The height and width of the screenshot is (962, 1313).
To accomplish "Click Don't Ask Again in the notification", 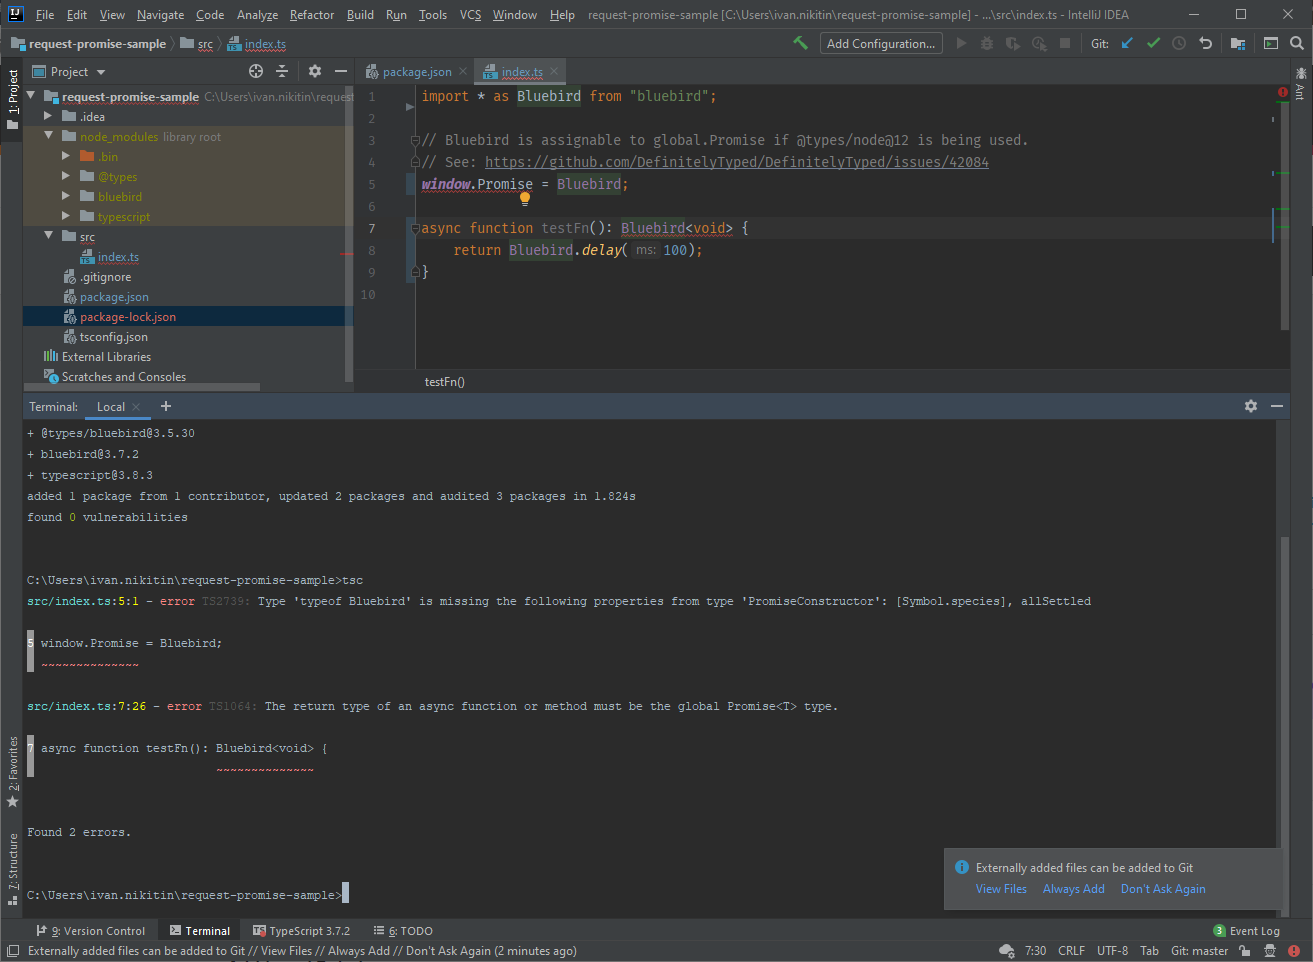I will point(1163,889).
